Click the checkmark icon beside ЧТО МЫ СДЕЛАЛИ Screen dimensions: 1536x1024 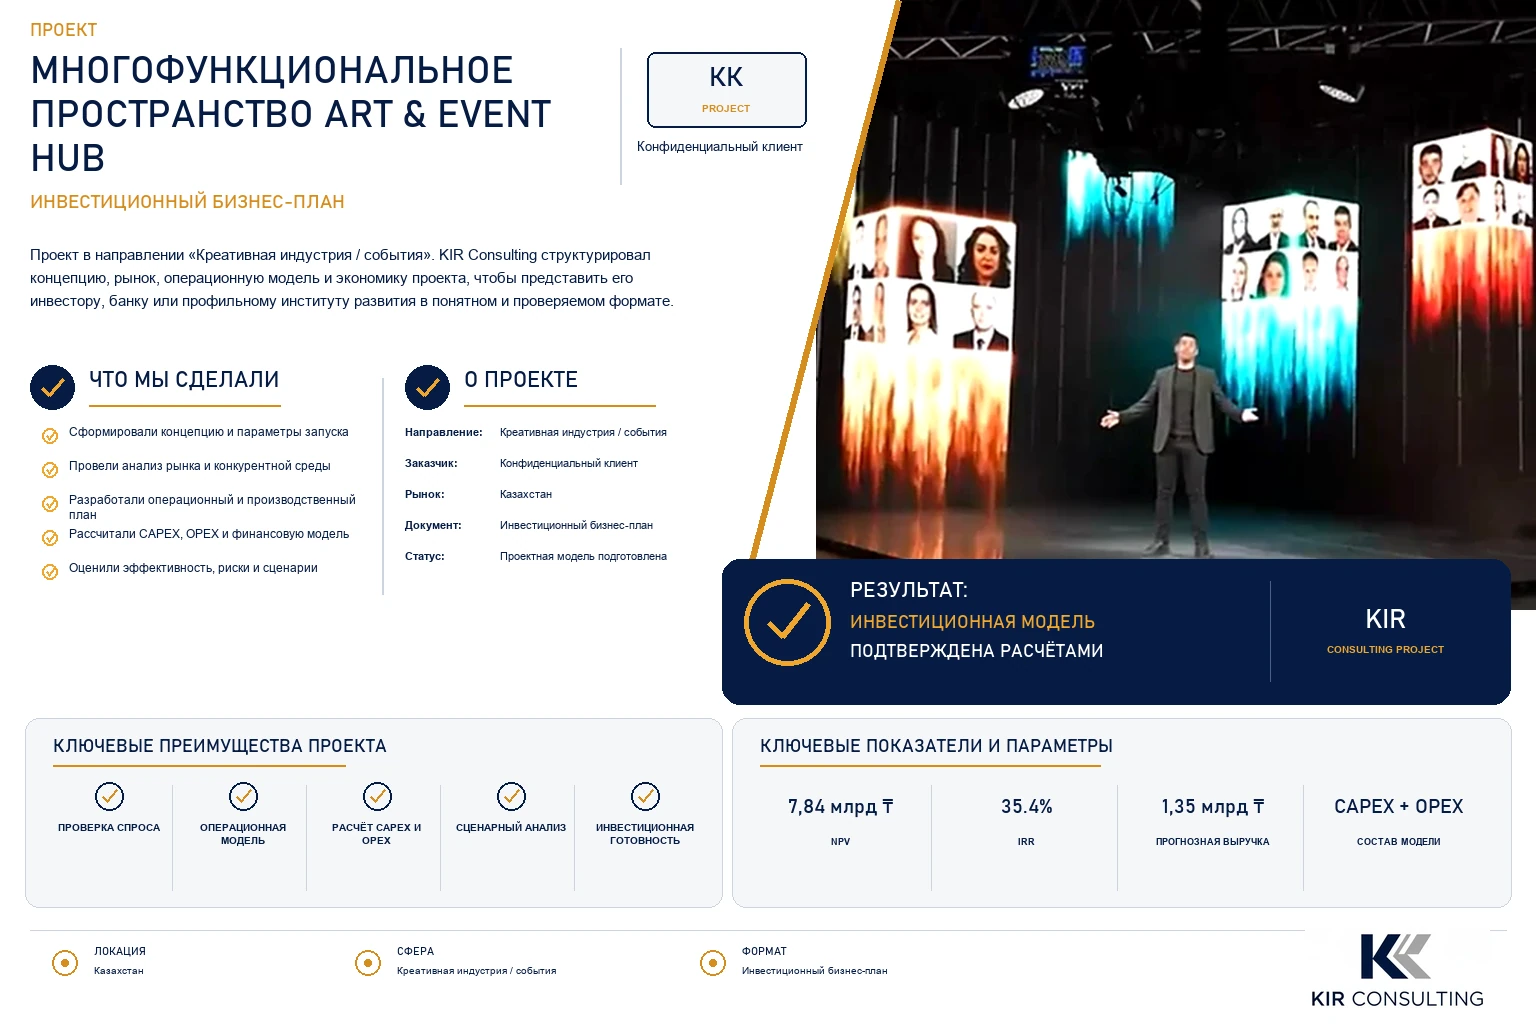click(x=52, y=388)
